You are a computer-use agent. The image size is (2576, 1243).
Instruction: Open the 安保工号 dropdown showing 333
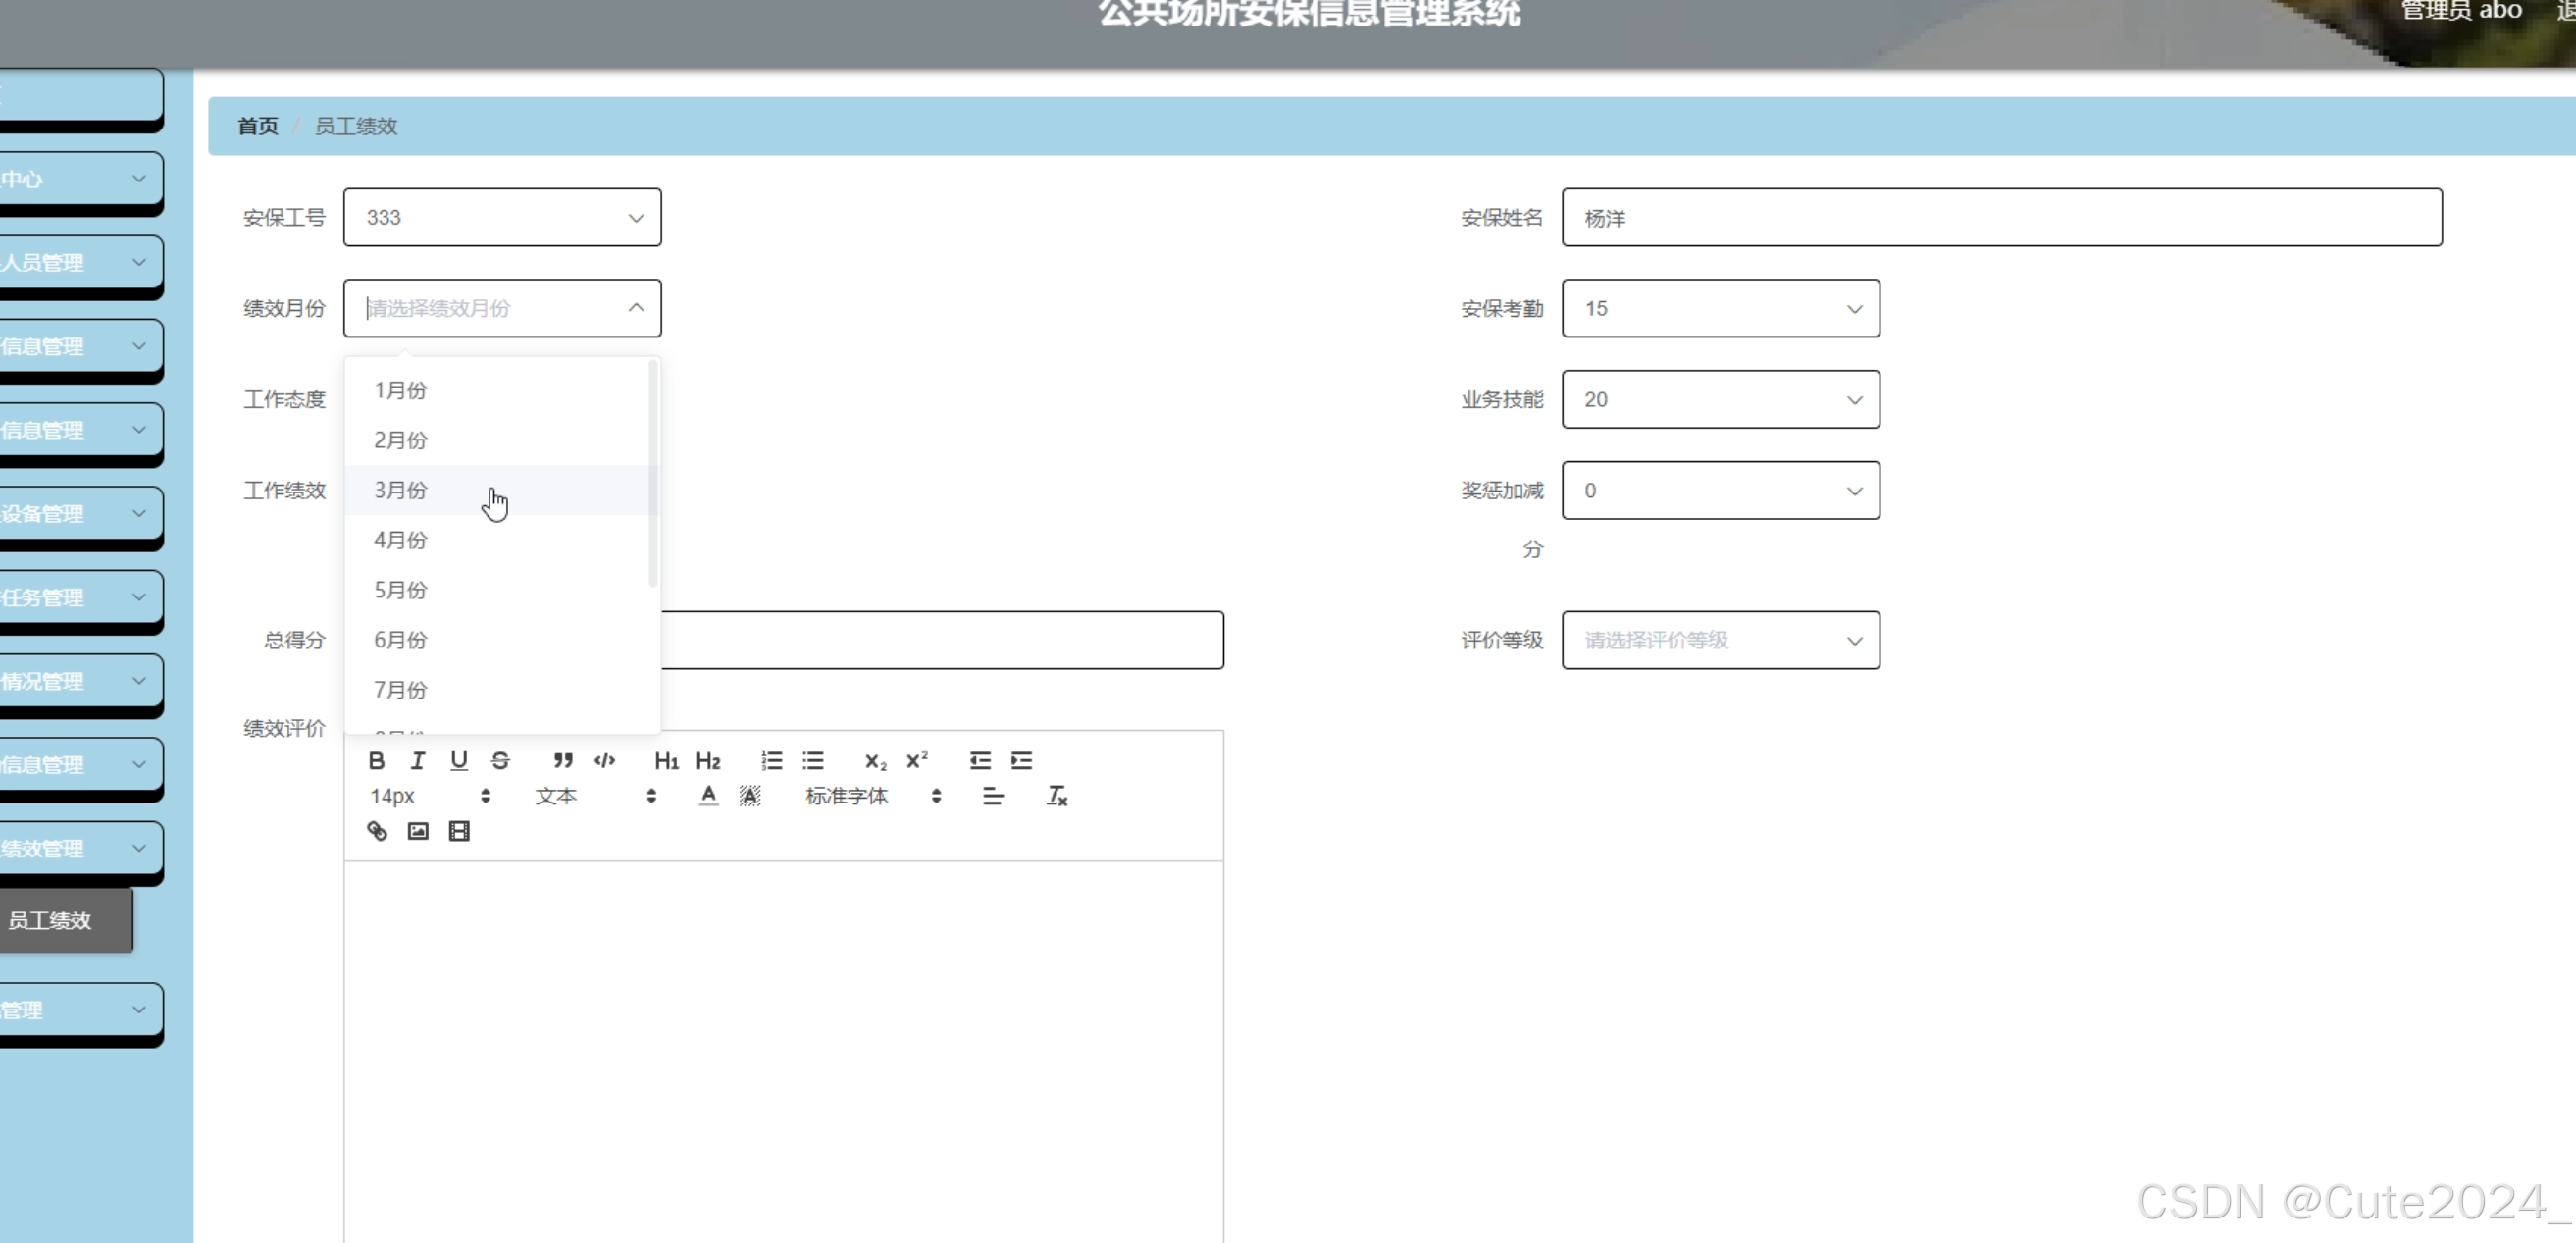[x=502, y=217]
